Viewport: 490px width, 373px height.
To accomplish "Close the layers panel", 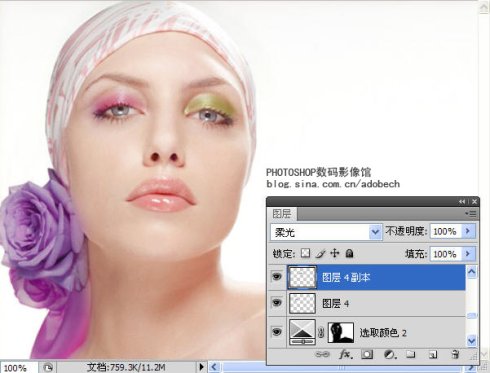I will (474, 202).
